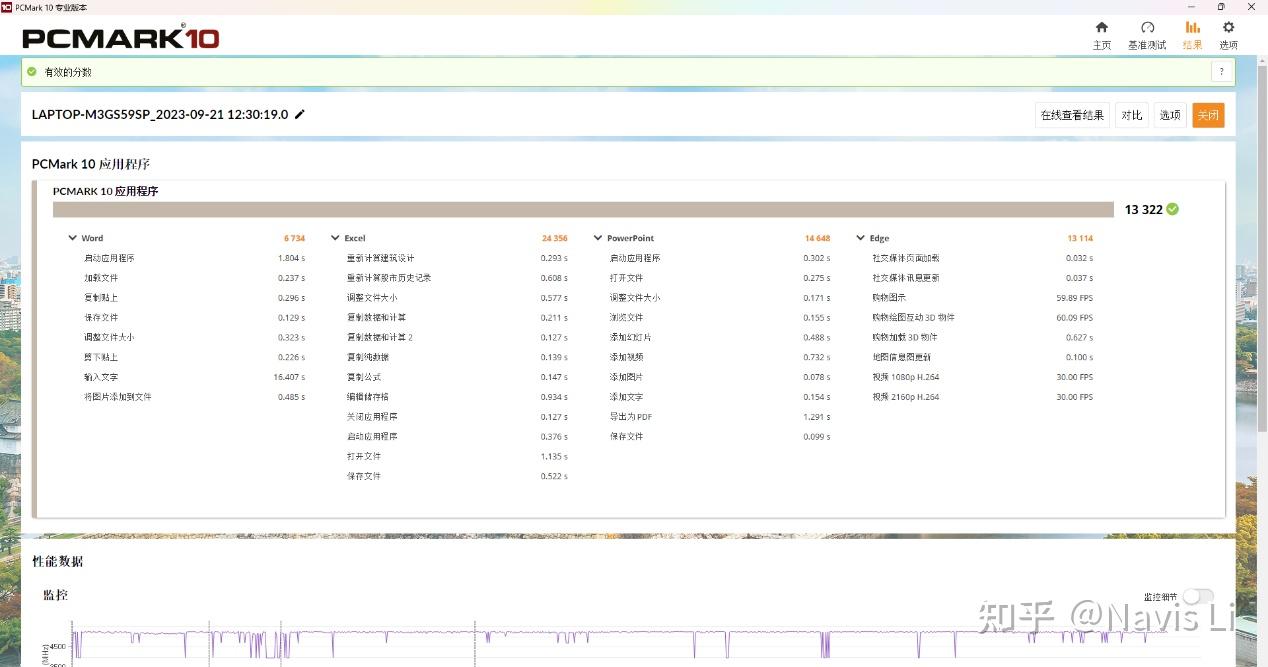Click the value 16.407 s
This screenshot has width=1268, height=667.
point(289,377)
